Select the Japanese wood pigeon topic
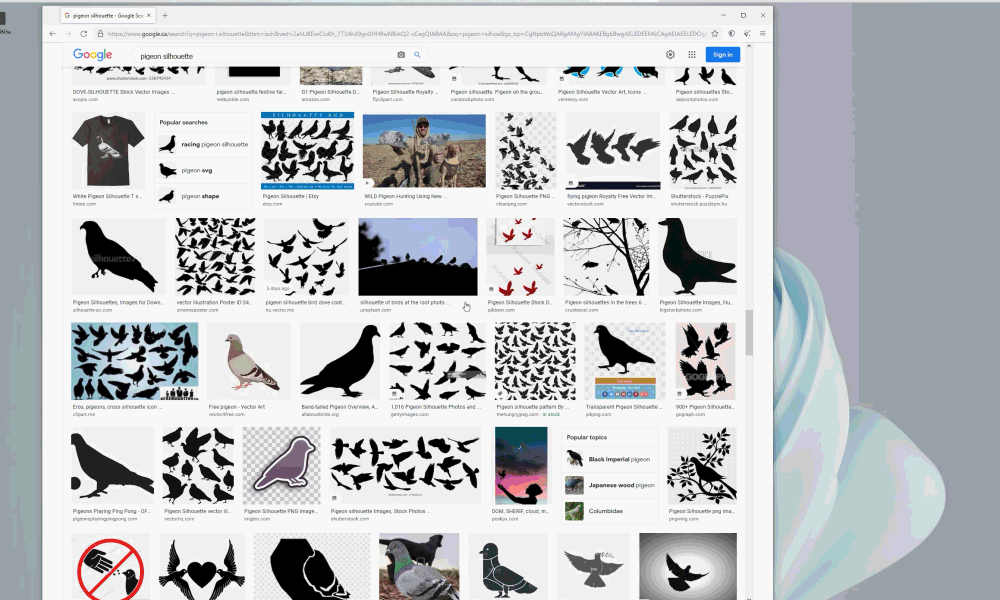 click(610, 485)
